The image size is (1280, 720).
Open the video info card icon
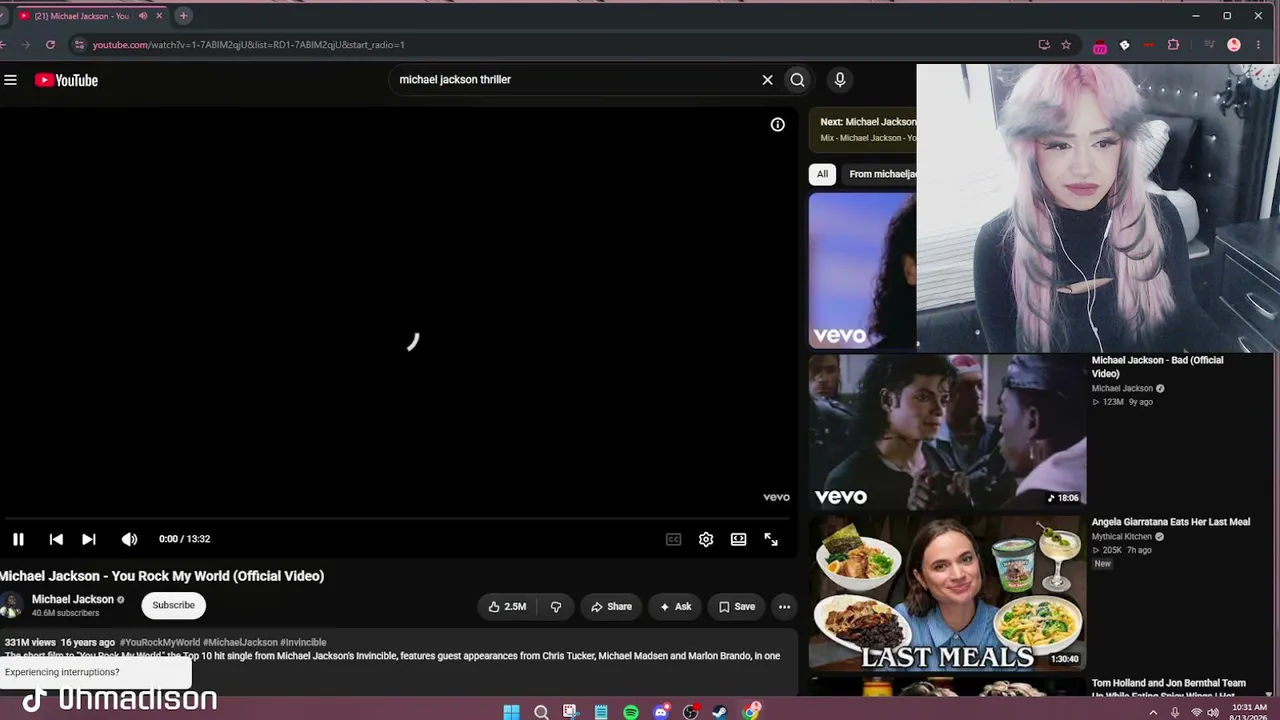click(x=777, y=125)
